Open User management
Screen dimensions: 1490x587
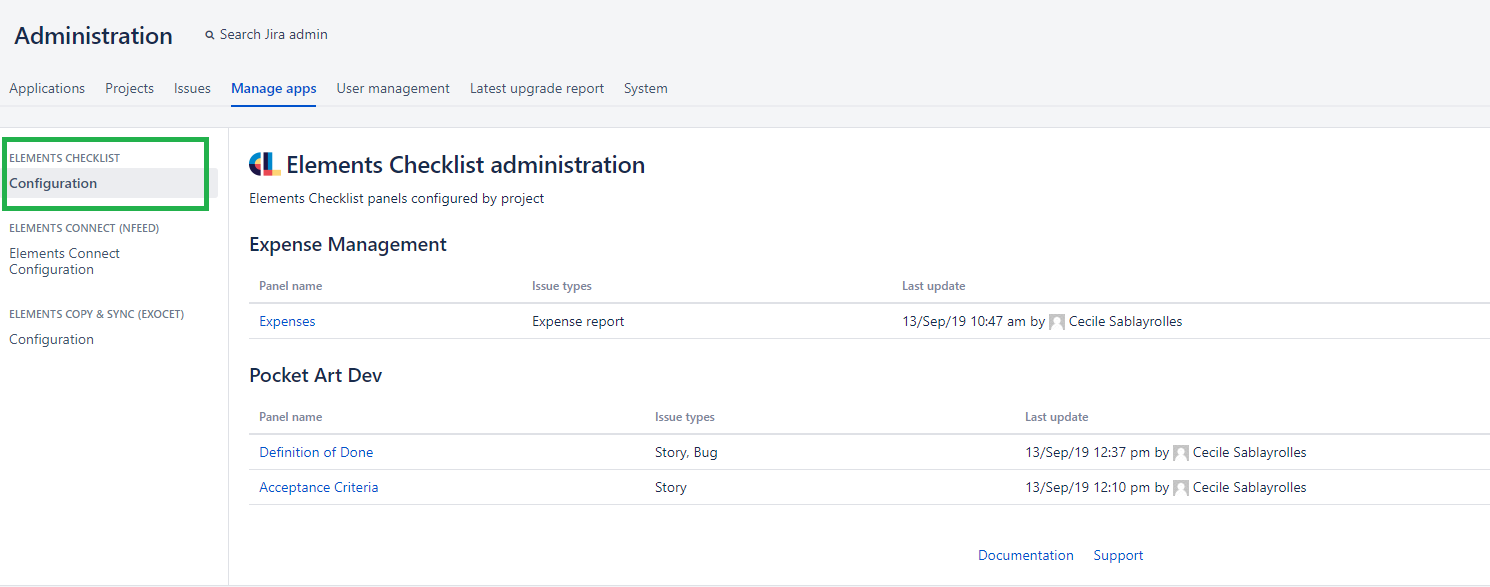pyautogui.click(x=393, y=88)
